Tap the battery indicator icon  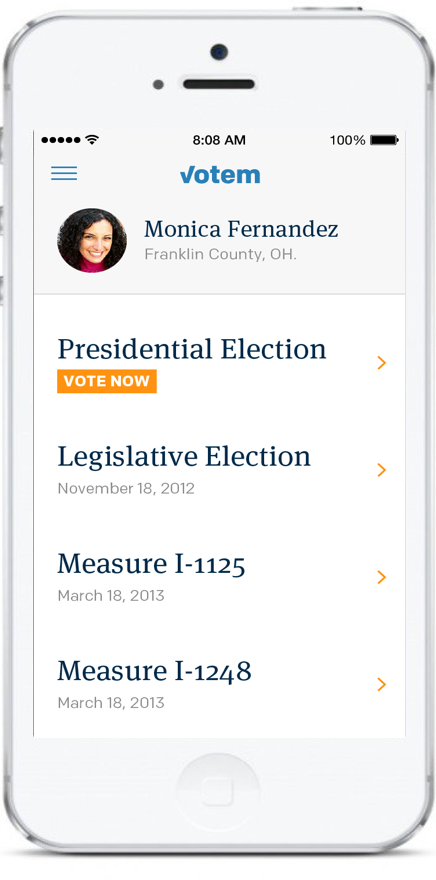(384, 140)
